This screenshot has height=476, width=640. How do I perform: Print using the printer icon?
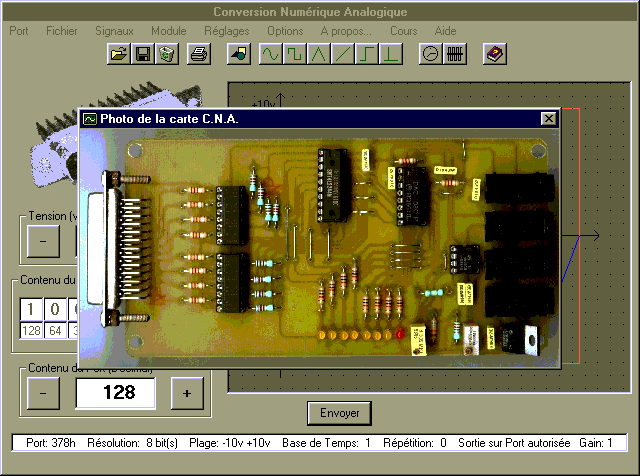tap(199, 54)
